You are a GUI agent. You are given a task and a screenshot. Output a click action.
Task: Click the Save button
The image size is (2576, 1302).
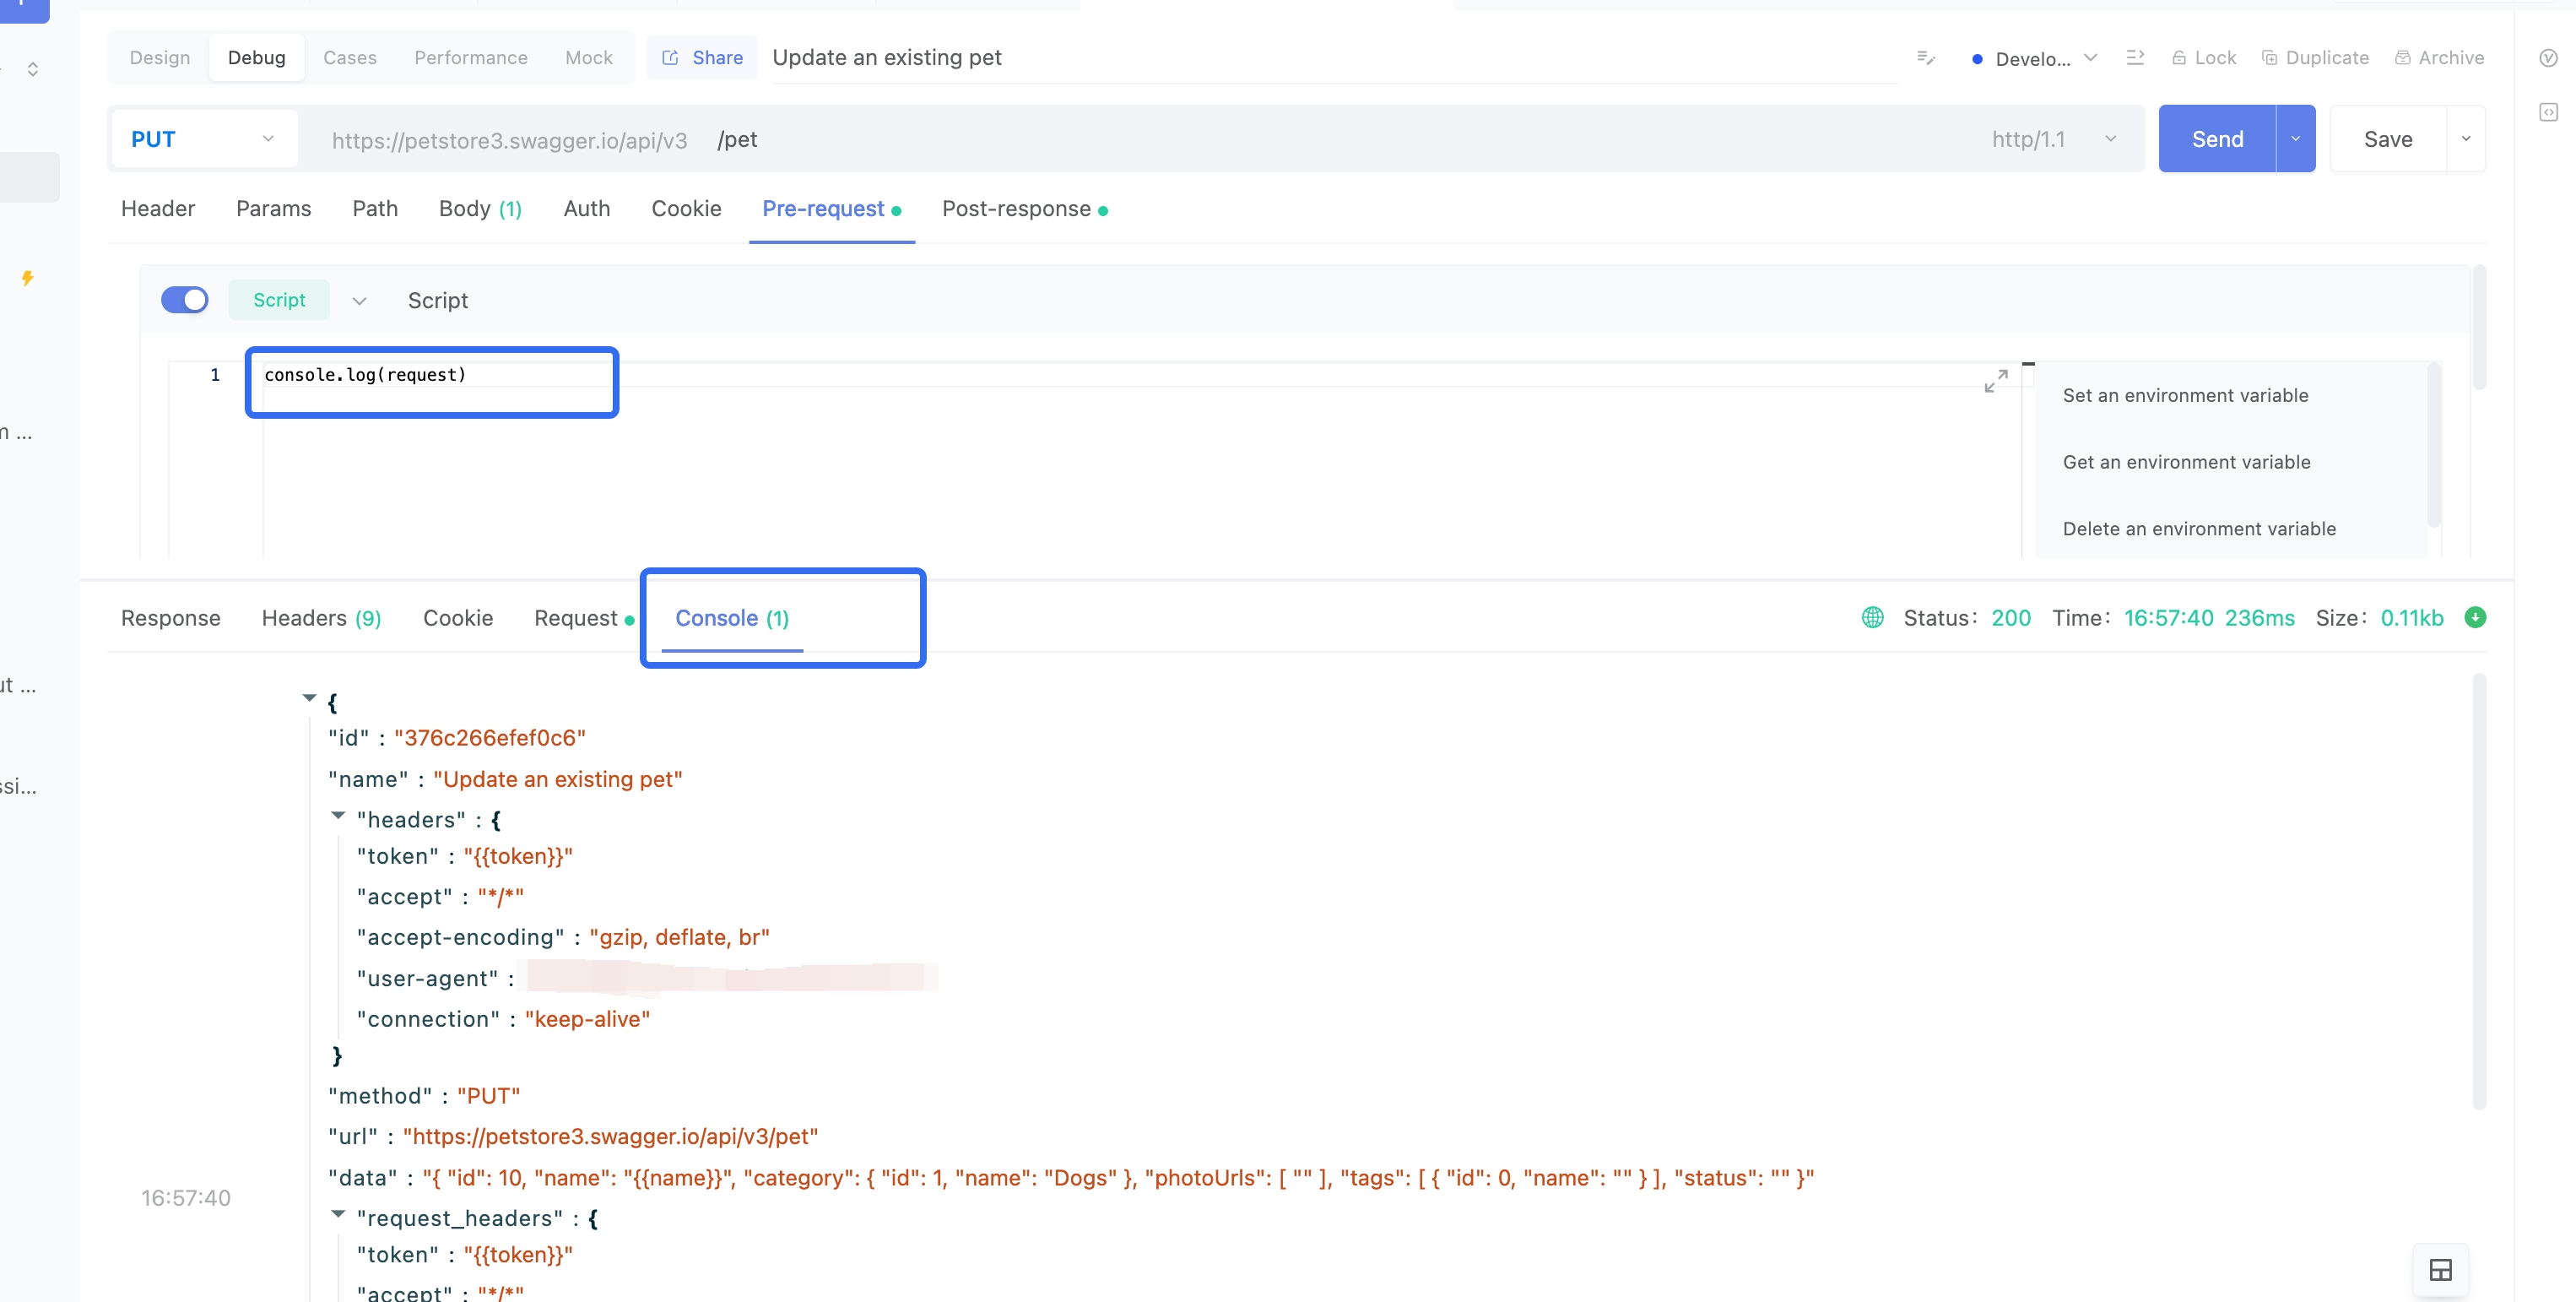(2388, 139)
